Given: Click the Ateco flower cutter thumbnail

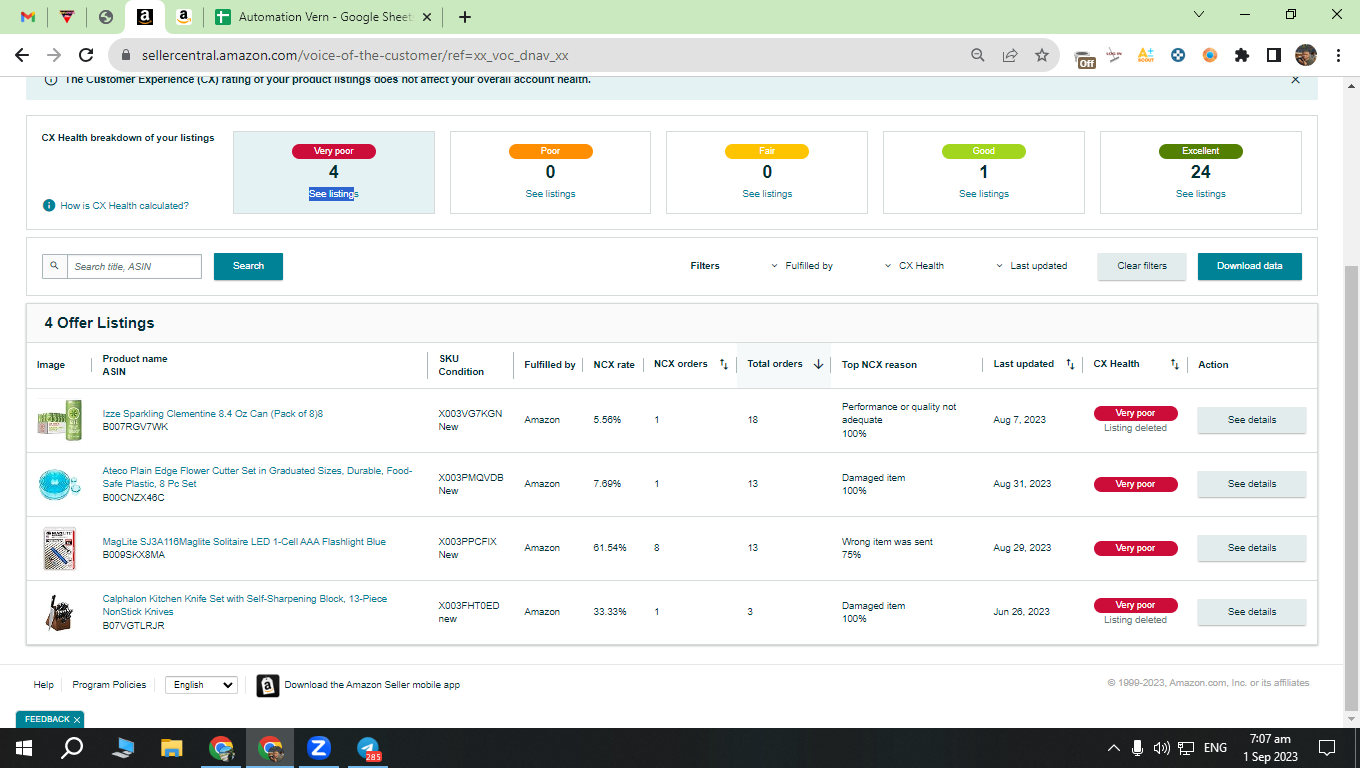Looking at the screenshot, I should coord(59,484).
